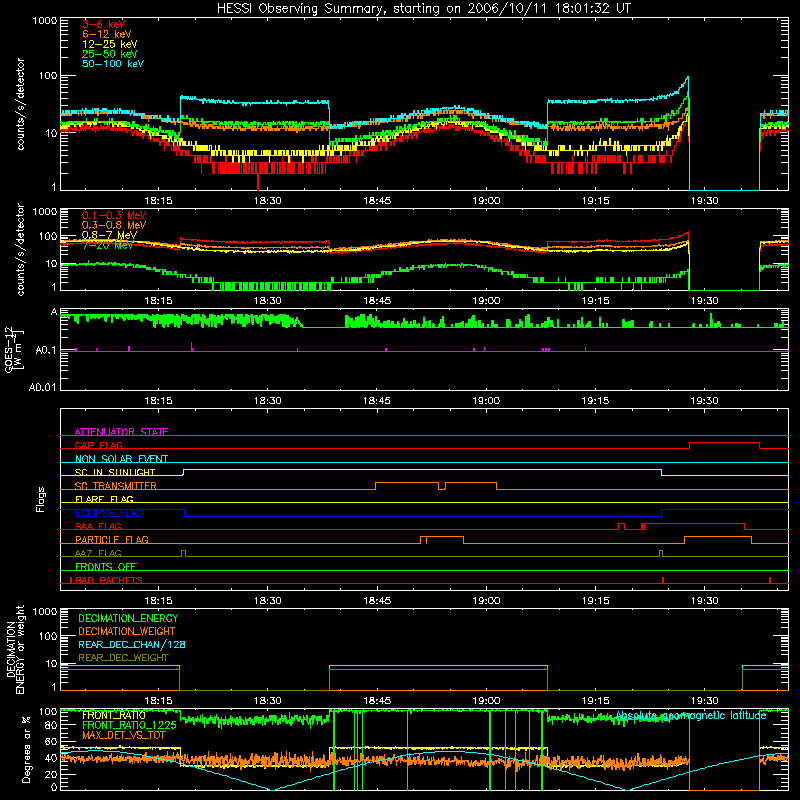Click the GOES-12 axis label
Viewport: 800px width, 800px height.
14,349
